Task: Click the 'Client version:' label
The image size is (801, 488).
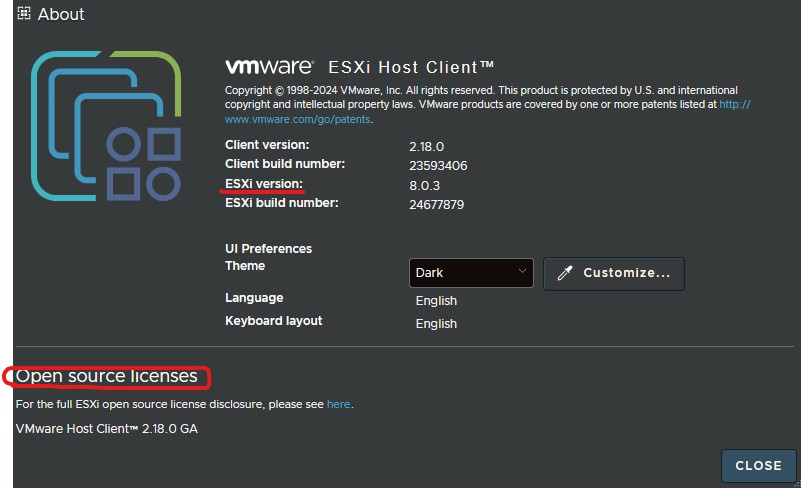Action: coord(267,145)
